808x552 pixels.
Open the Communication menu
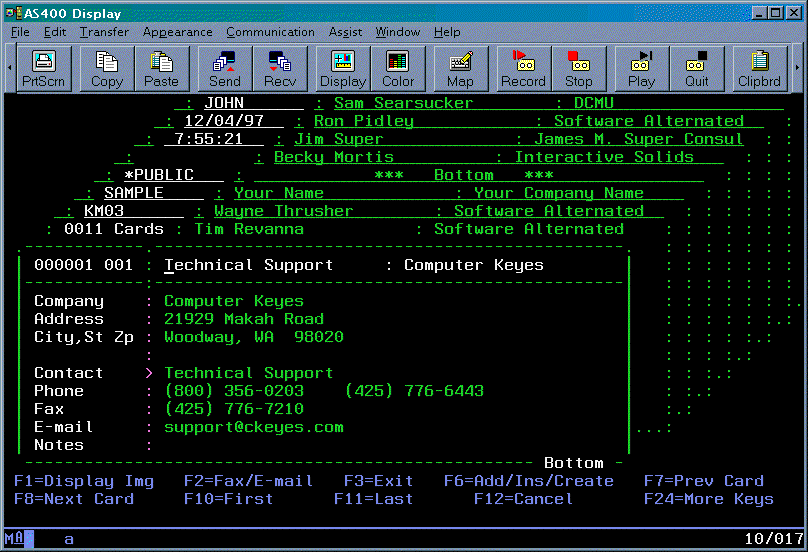(x=270, y=32)
